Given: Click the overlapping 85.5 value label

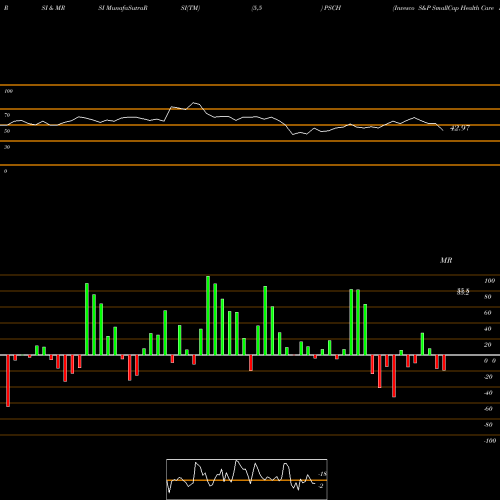Looking at the screenshot, I should pos(463,292).
